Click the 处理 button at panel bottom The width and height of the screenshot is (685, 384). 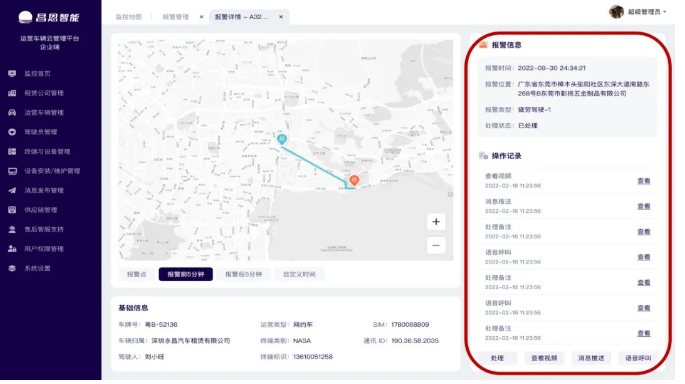coord(497,358)
